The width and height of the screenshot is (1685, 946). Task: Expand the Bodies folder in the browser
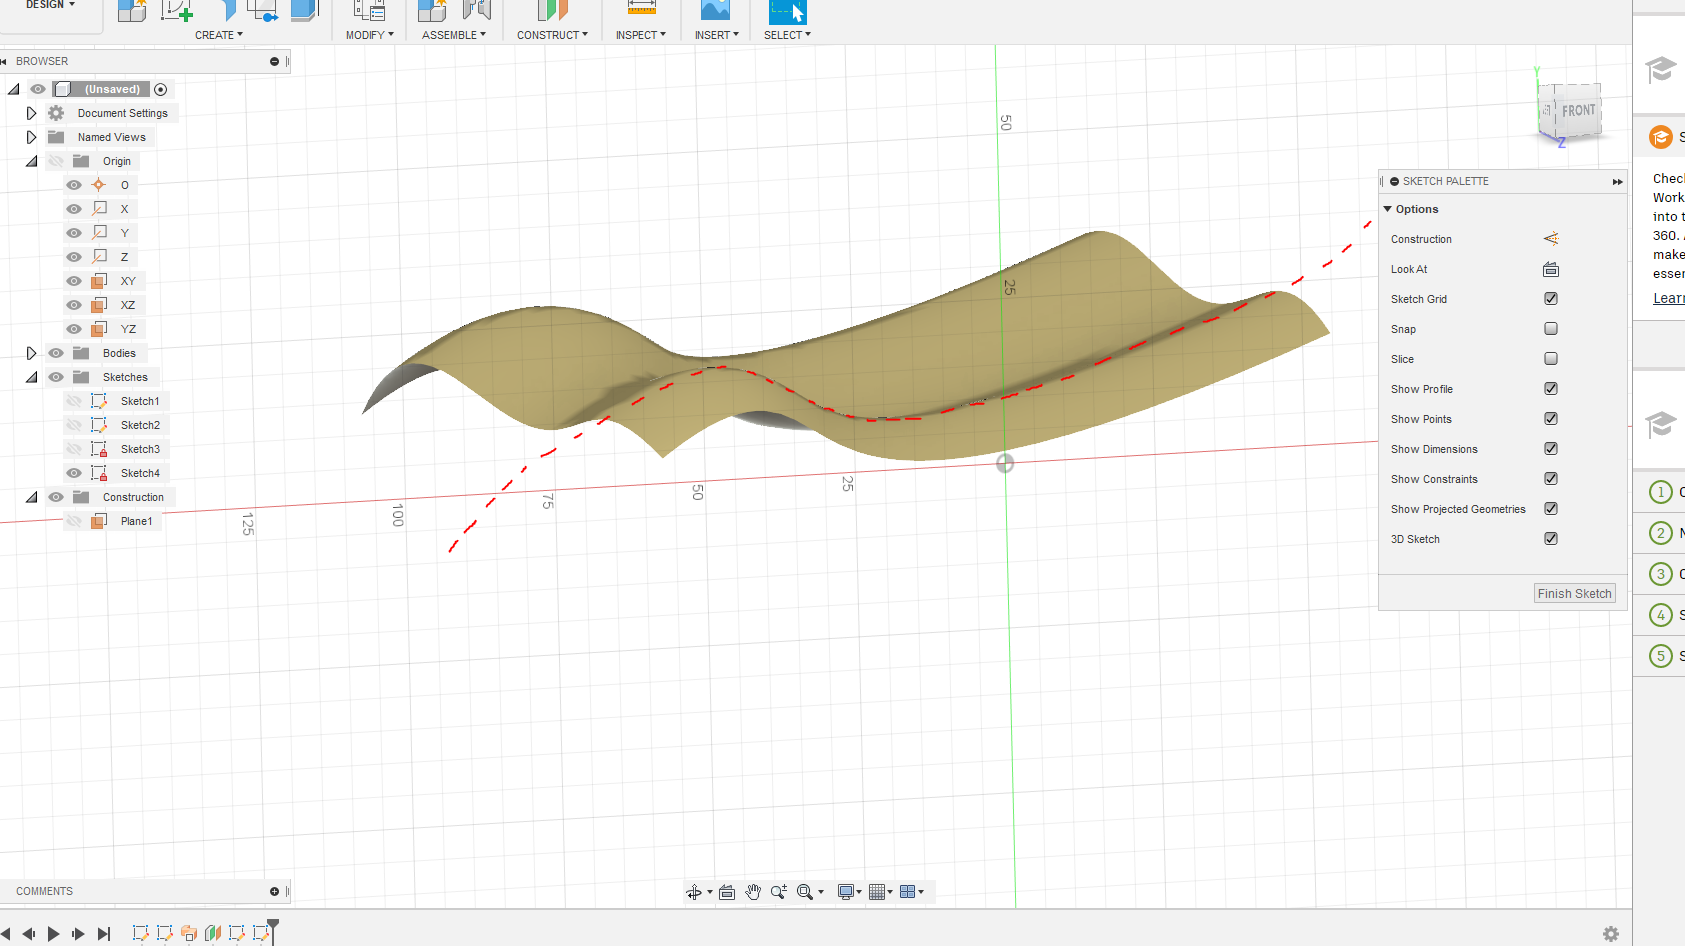(x=31, y=352)
